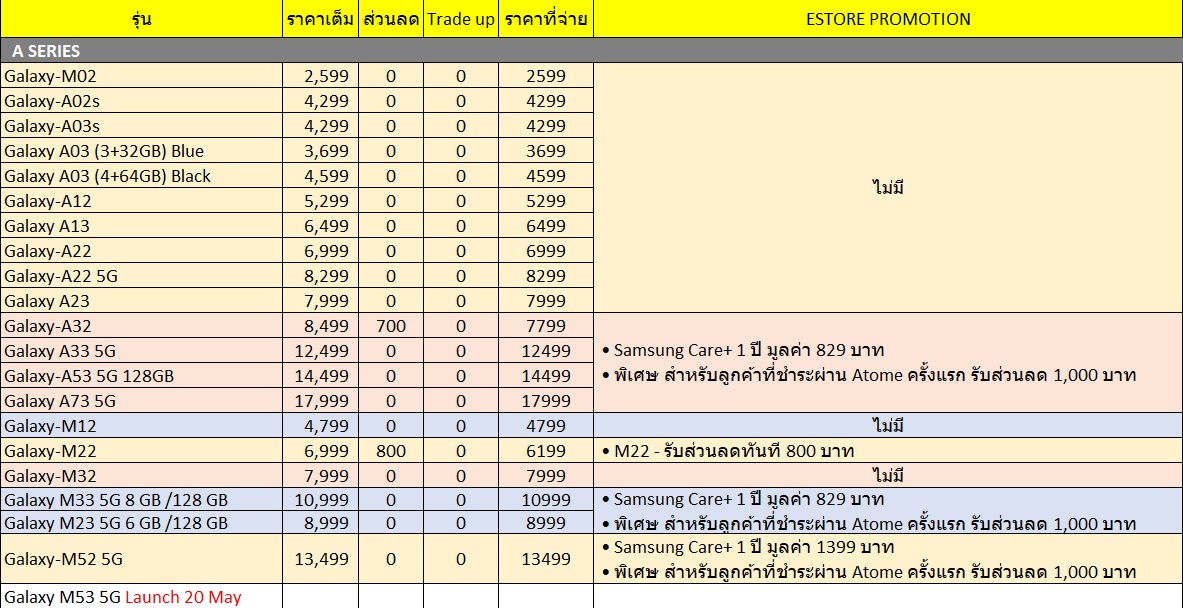Click paid price "7799" of Galaxy-A32
The image size is (1183, 608).
545,326
